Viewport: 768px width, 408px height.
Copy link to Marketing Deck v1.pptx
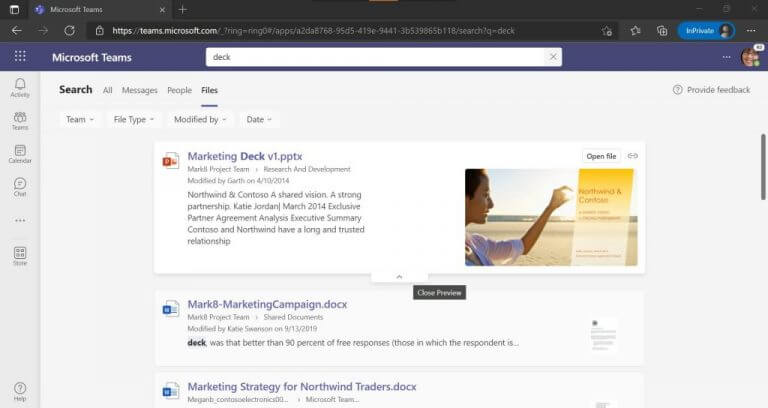tap(633, 156)
